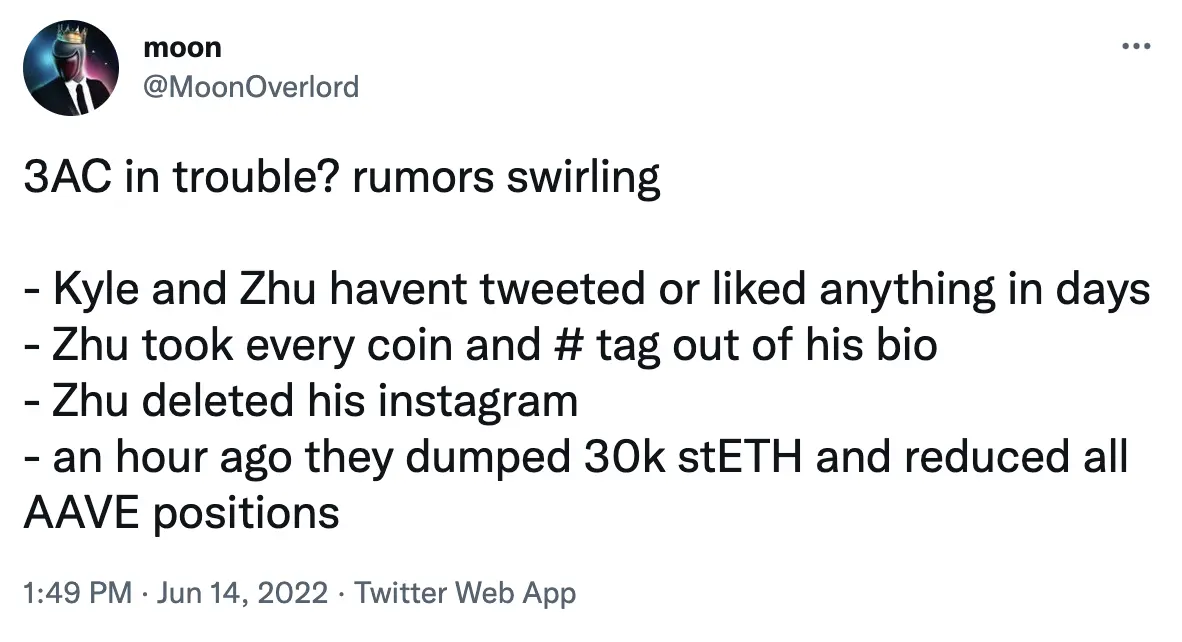1182x642 pixels.
Task: Open the Twitter Web App source link
Action: (x=465, y=593)
